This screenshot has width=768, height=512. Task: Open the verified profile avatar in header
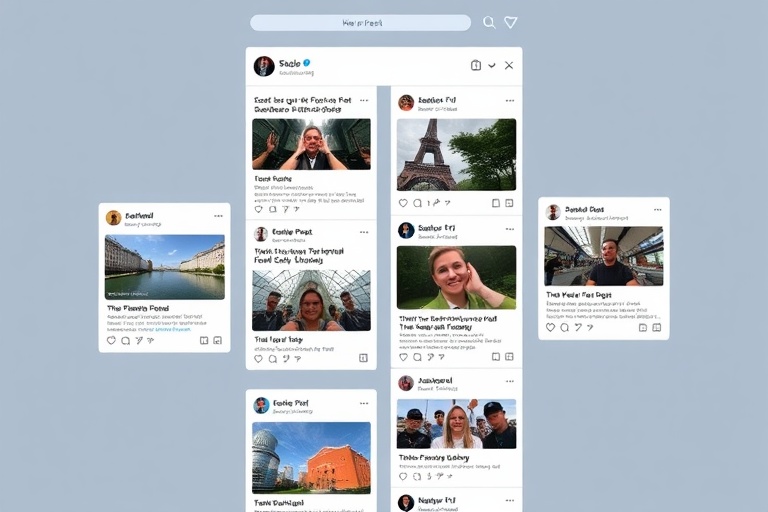264,66
